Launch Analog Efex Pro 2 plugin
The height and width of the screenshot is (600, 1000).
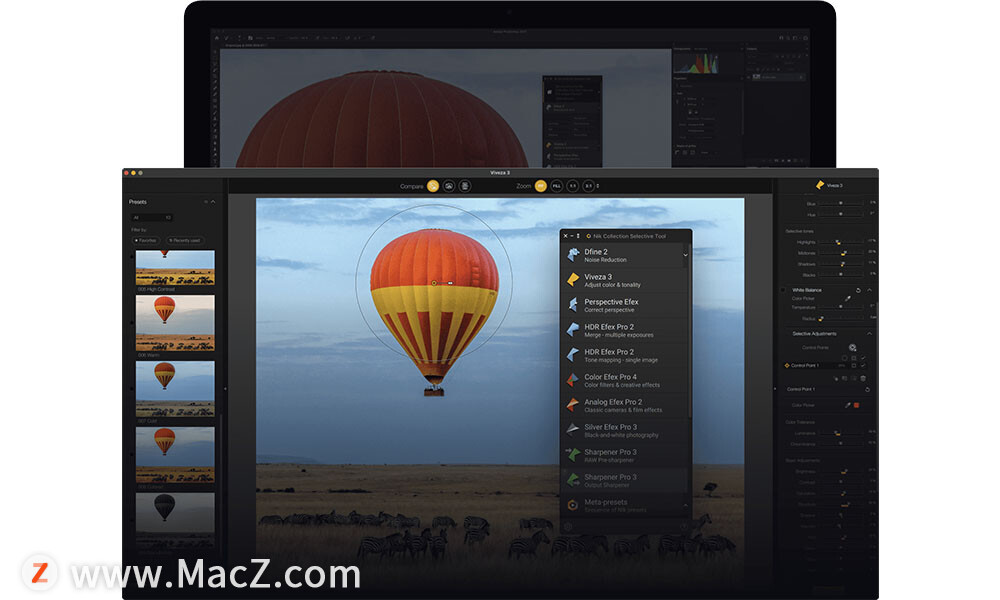pyautogui.click(x=573, y=405)
